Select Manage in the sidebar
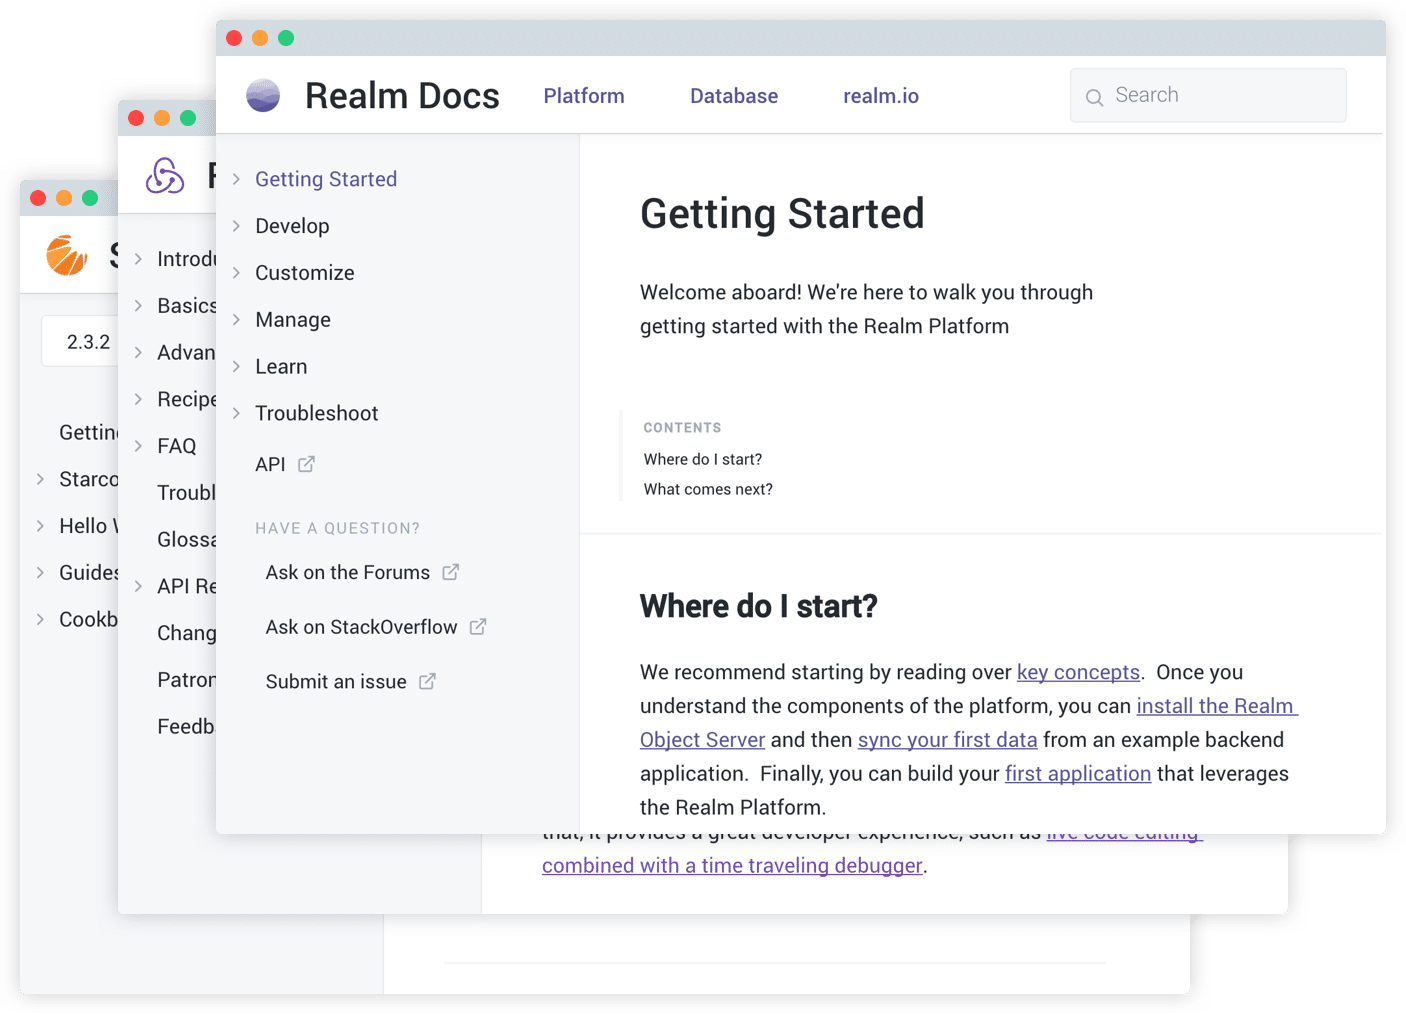This screenshot has height=1014, width=1406. click(x=293, y=320)
